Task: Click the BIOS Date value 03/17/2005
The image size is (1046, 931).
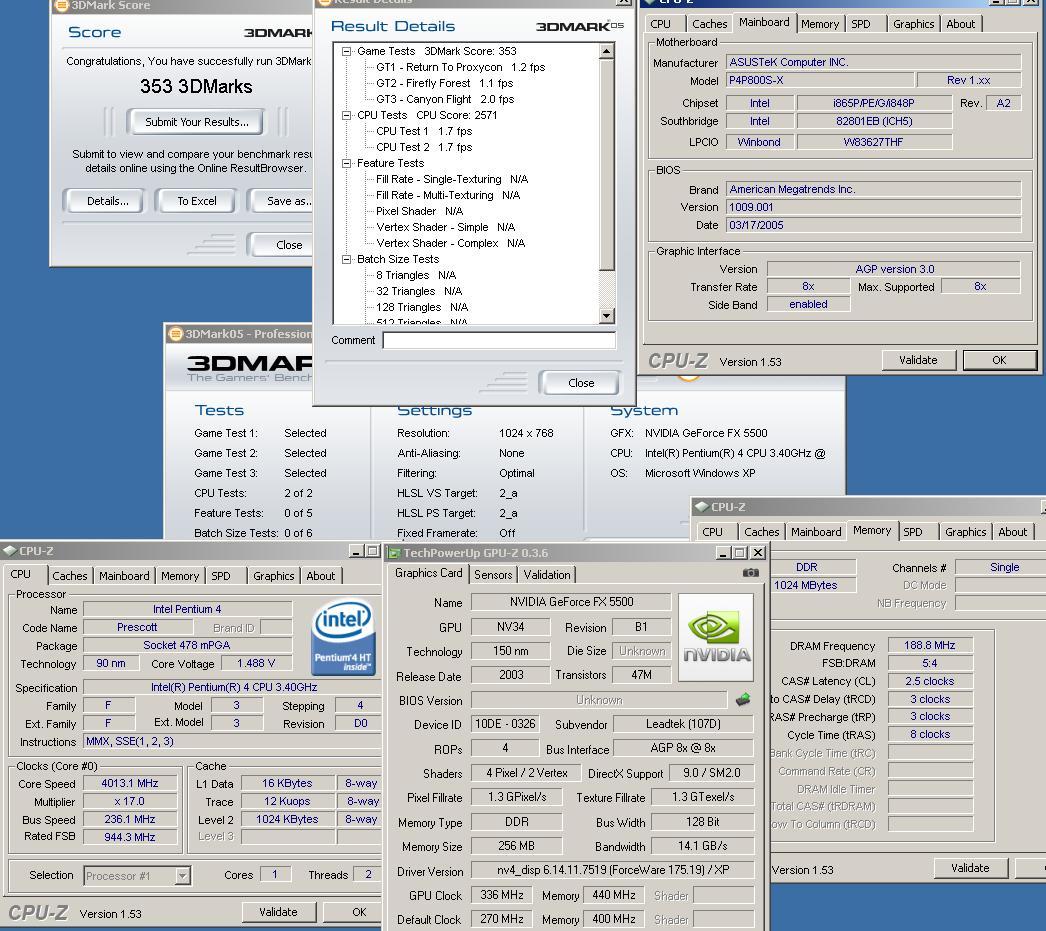Action: click(873, 225)
